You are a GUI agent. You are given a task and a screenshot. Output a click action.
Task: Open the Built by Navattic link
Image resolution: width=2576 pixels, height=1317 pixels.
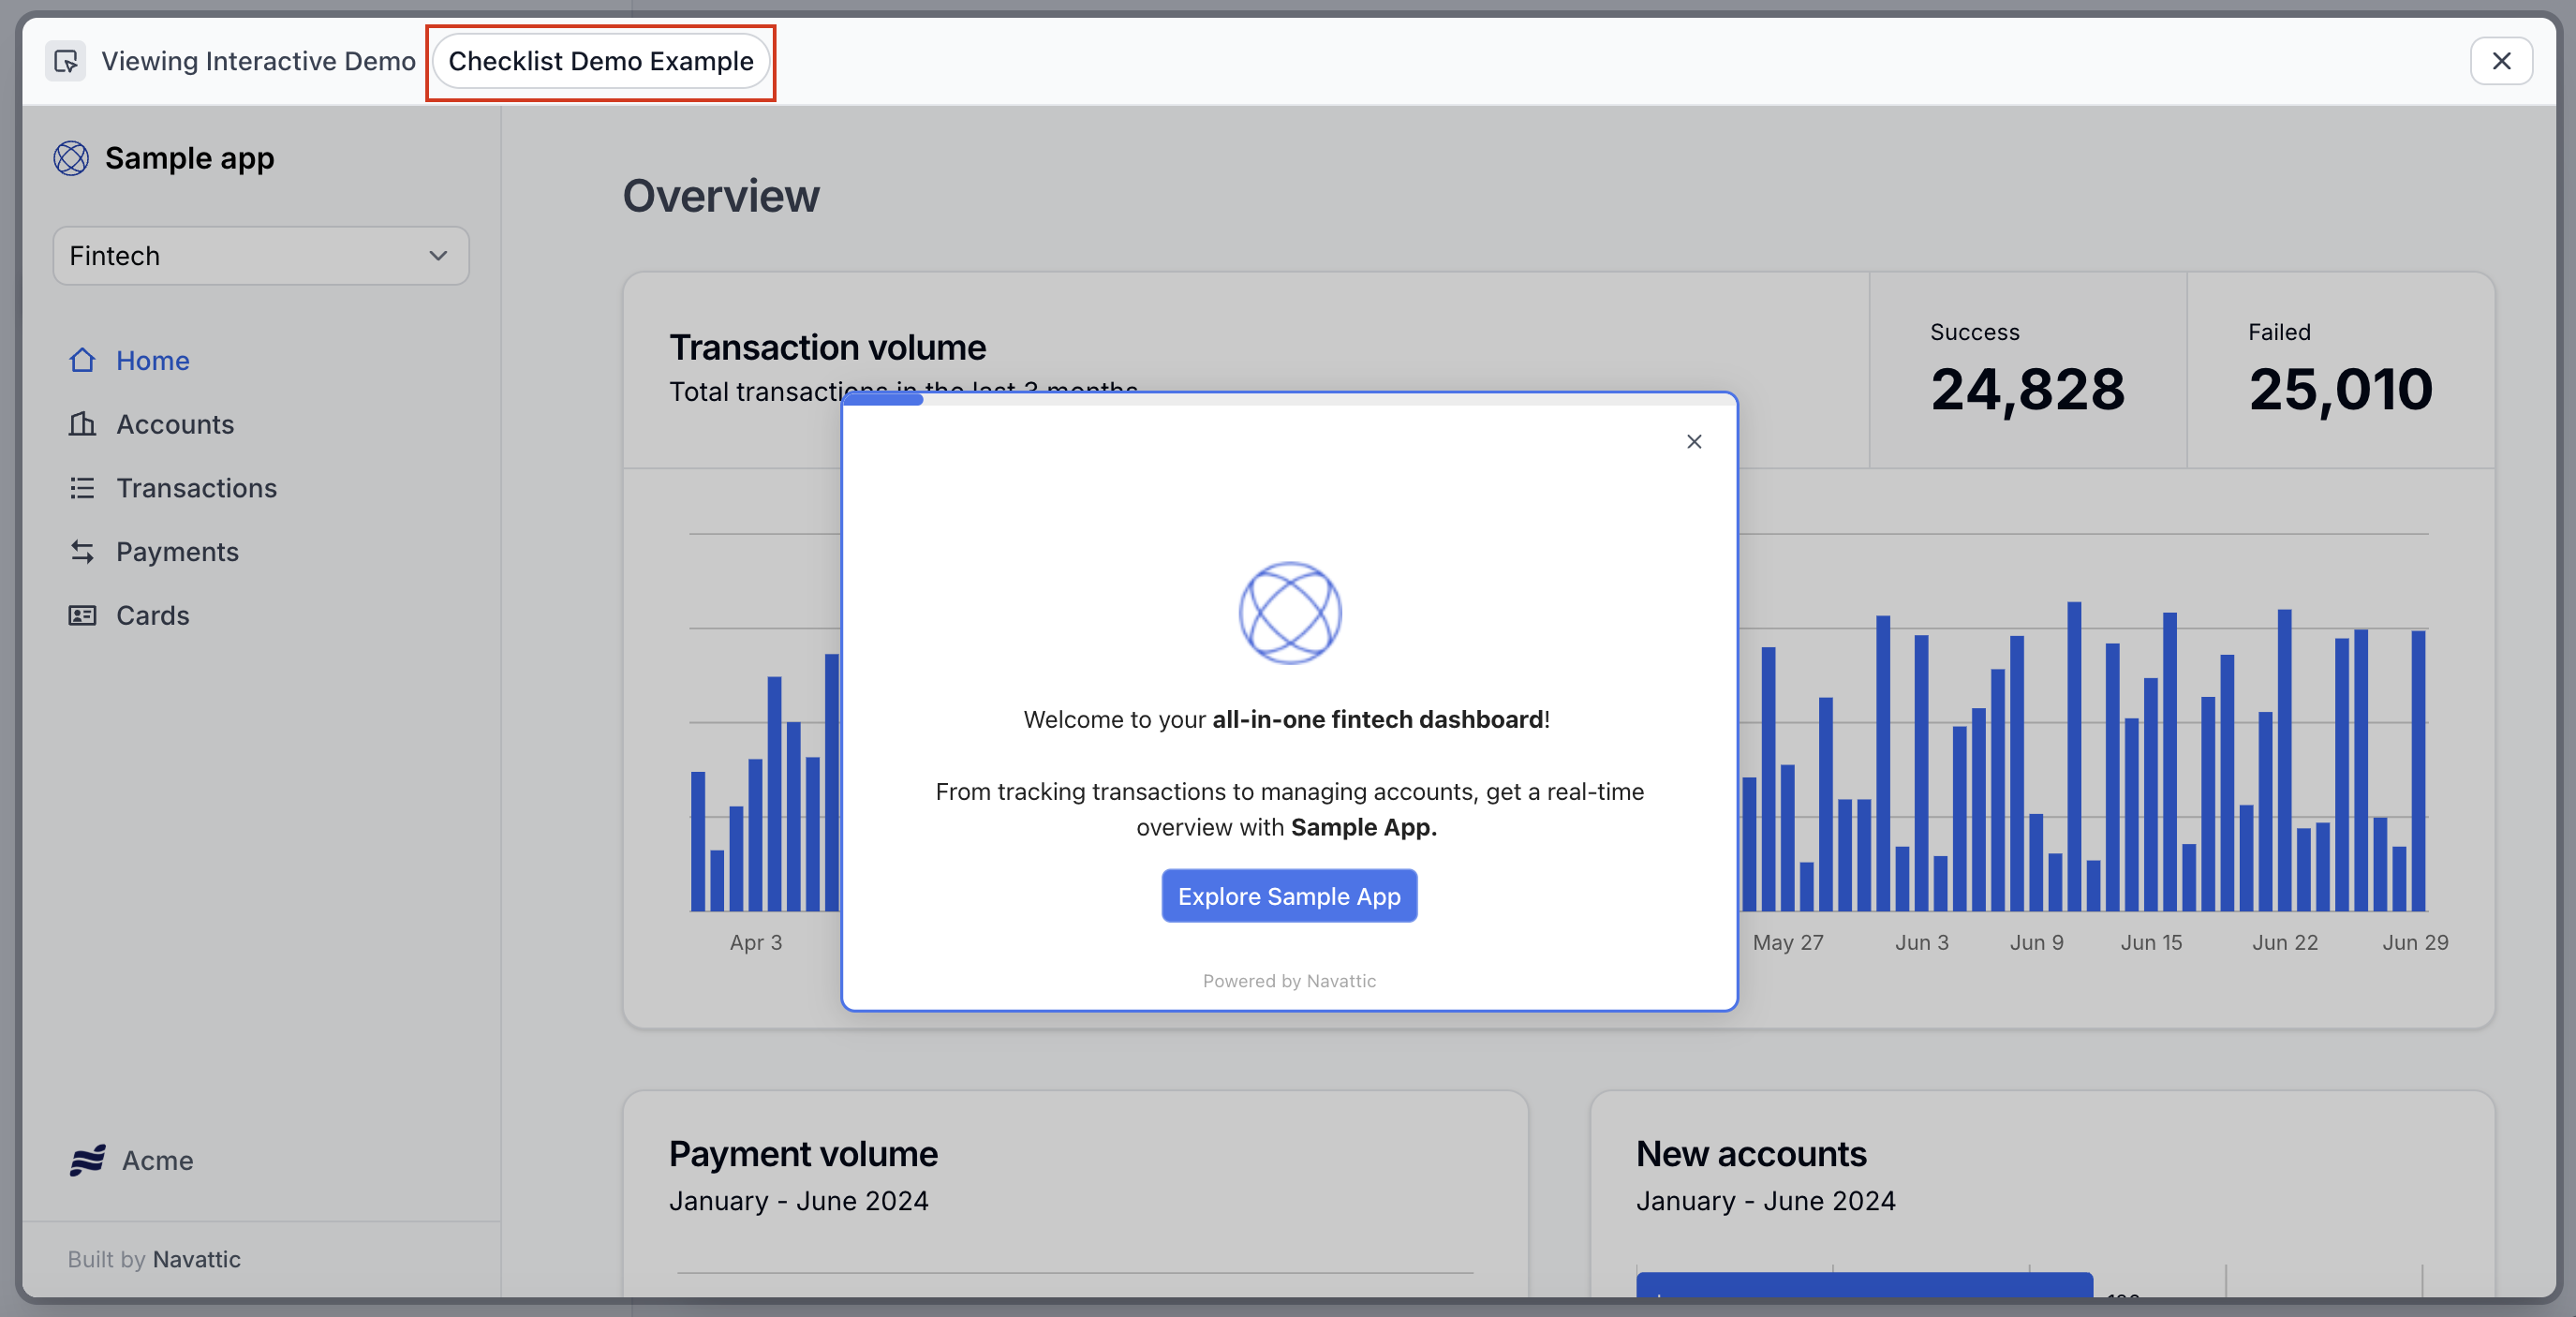[196, 1259]
